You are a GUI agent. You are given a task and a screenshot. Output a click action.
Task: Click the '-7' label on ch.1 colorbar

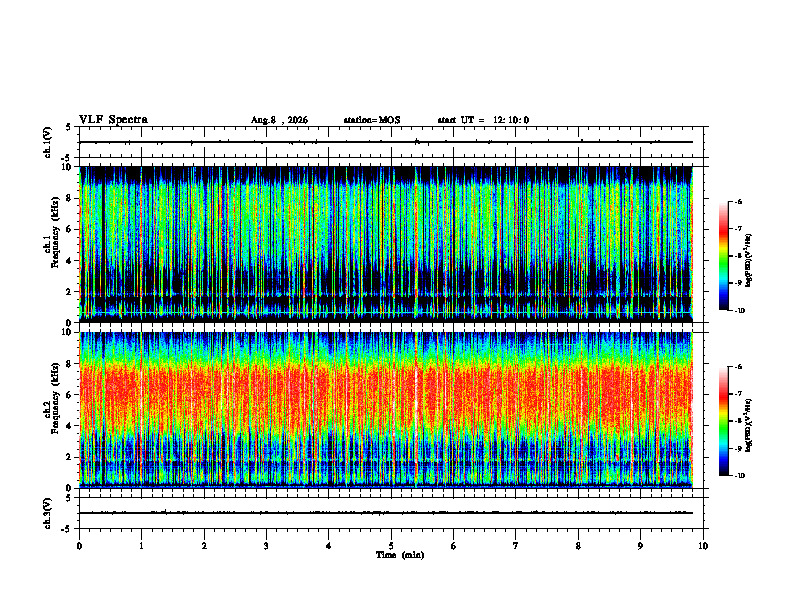(x=738, y=229)
